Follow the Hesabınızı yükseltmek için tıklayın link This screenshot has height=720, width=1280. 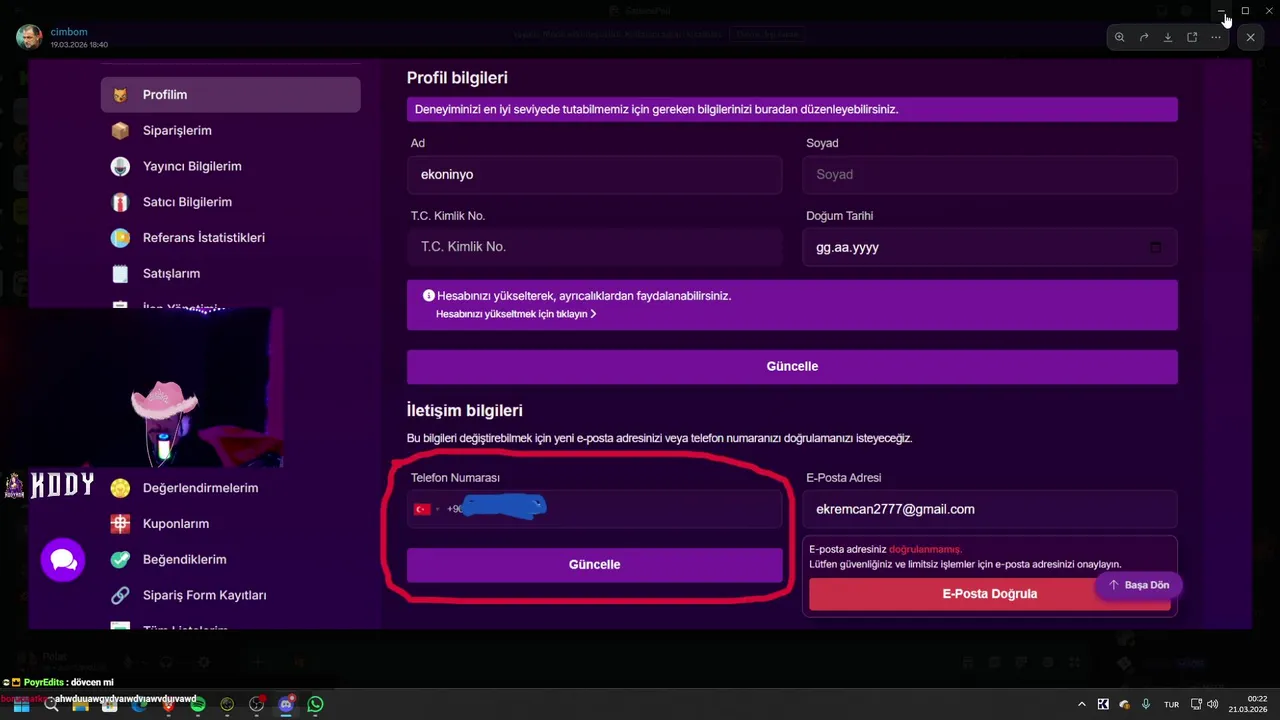(x=516, y=314)
